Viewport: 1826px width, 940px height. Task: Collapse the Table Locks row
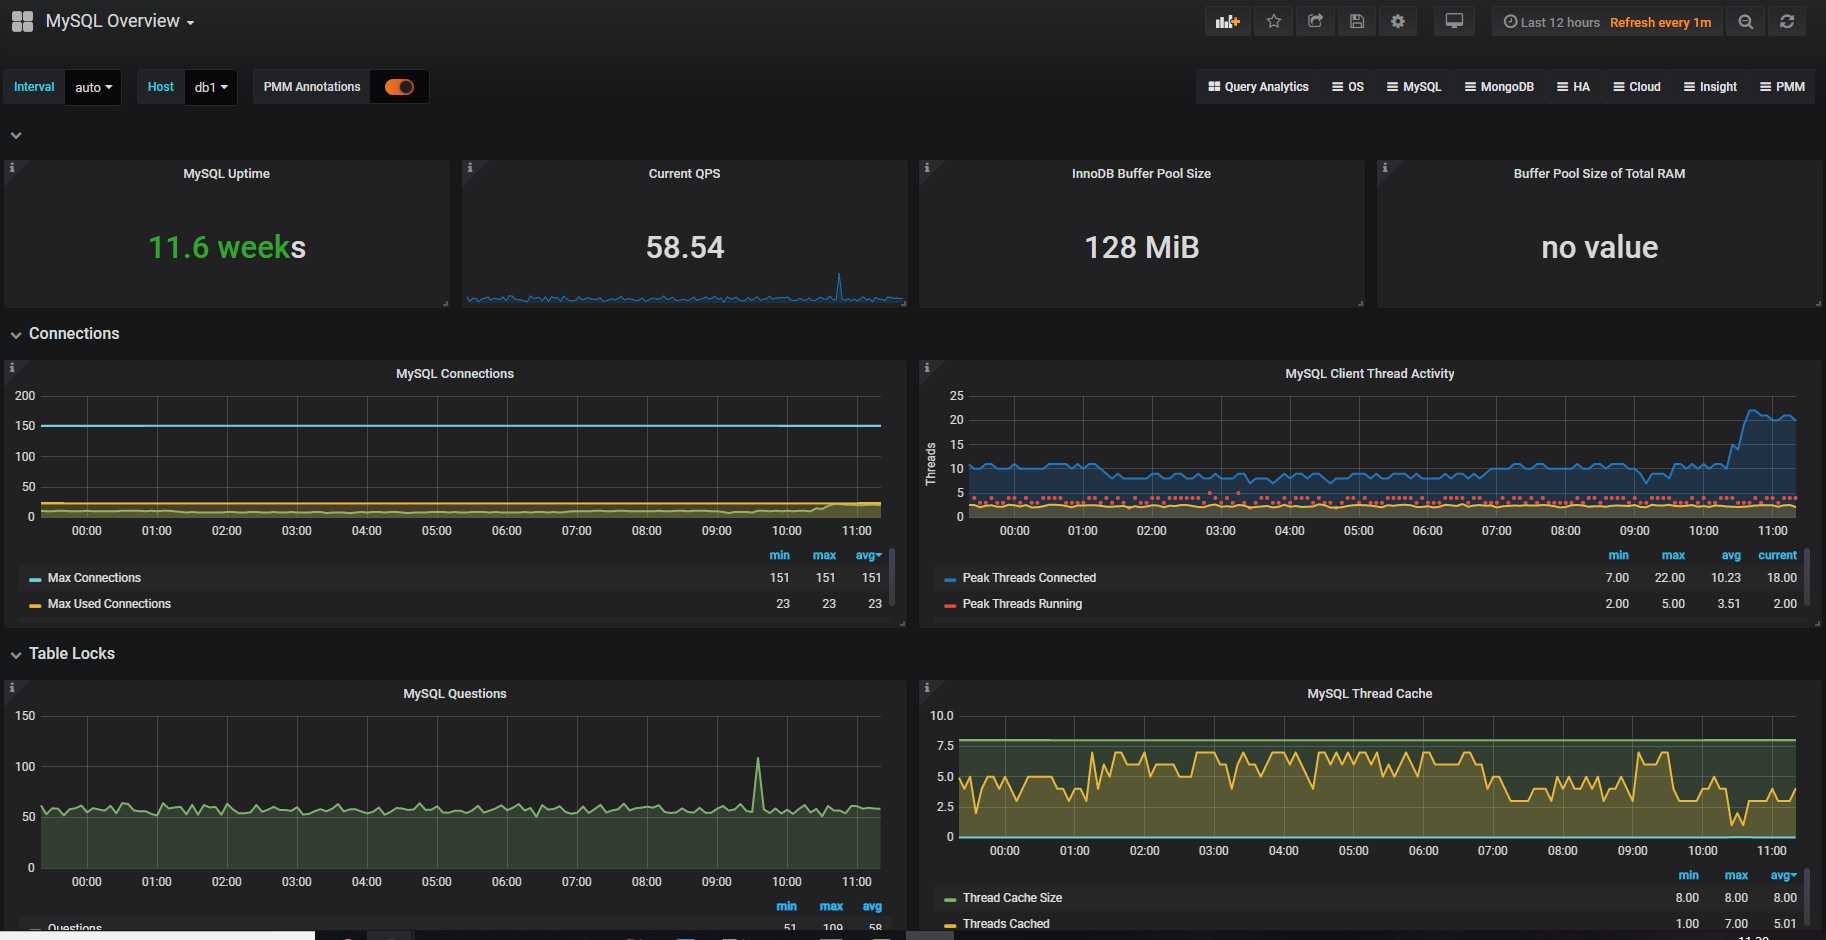click(71, 654)
